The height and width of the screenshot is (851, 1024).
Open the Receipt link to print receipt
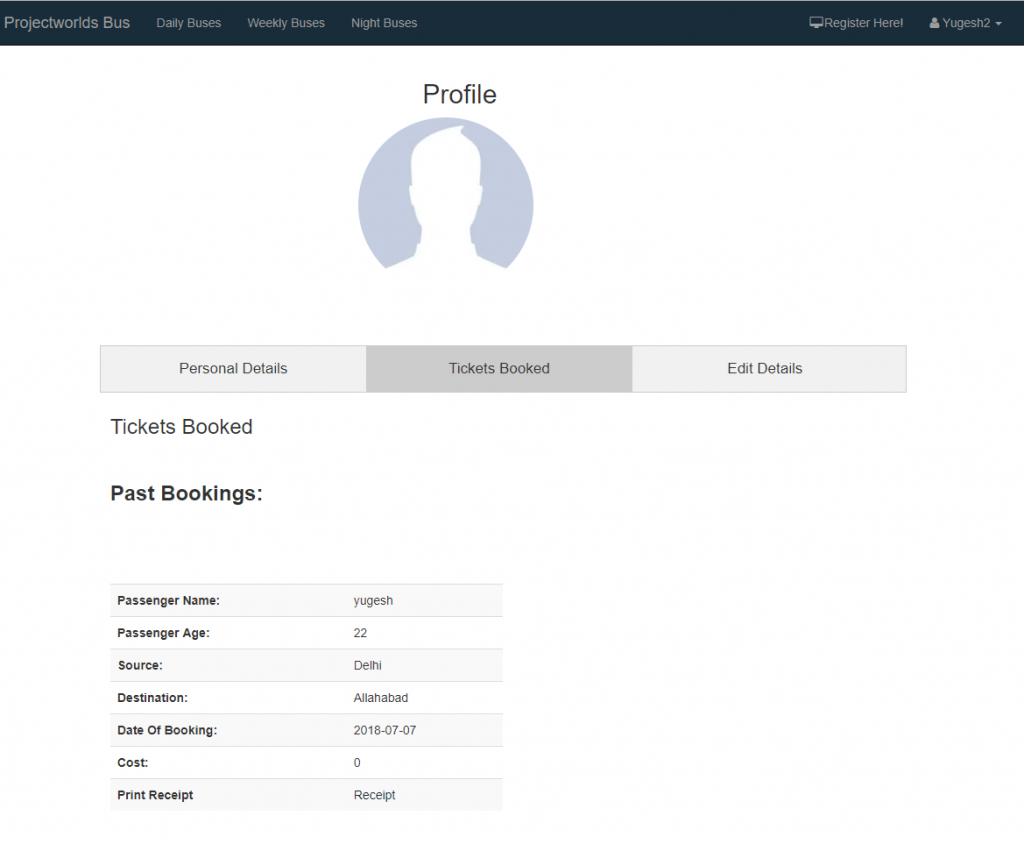(x=374, y=794)
